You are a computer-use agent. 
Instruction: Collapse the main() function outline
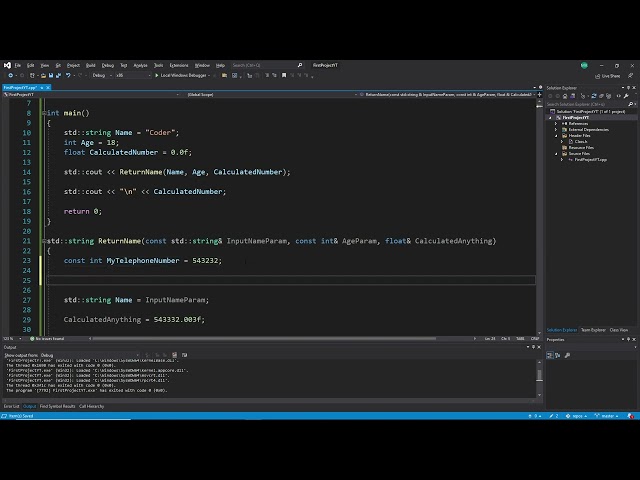pyautogui.click(x=44, y=113)
